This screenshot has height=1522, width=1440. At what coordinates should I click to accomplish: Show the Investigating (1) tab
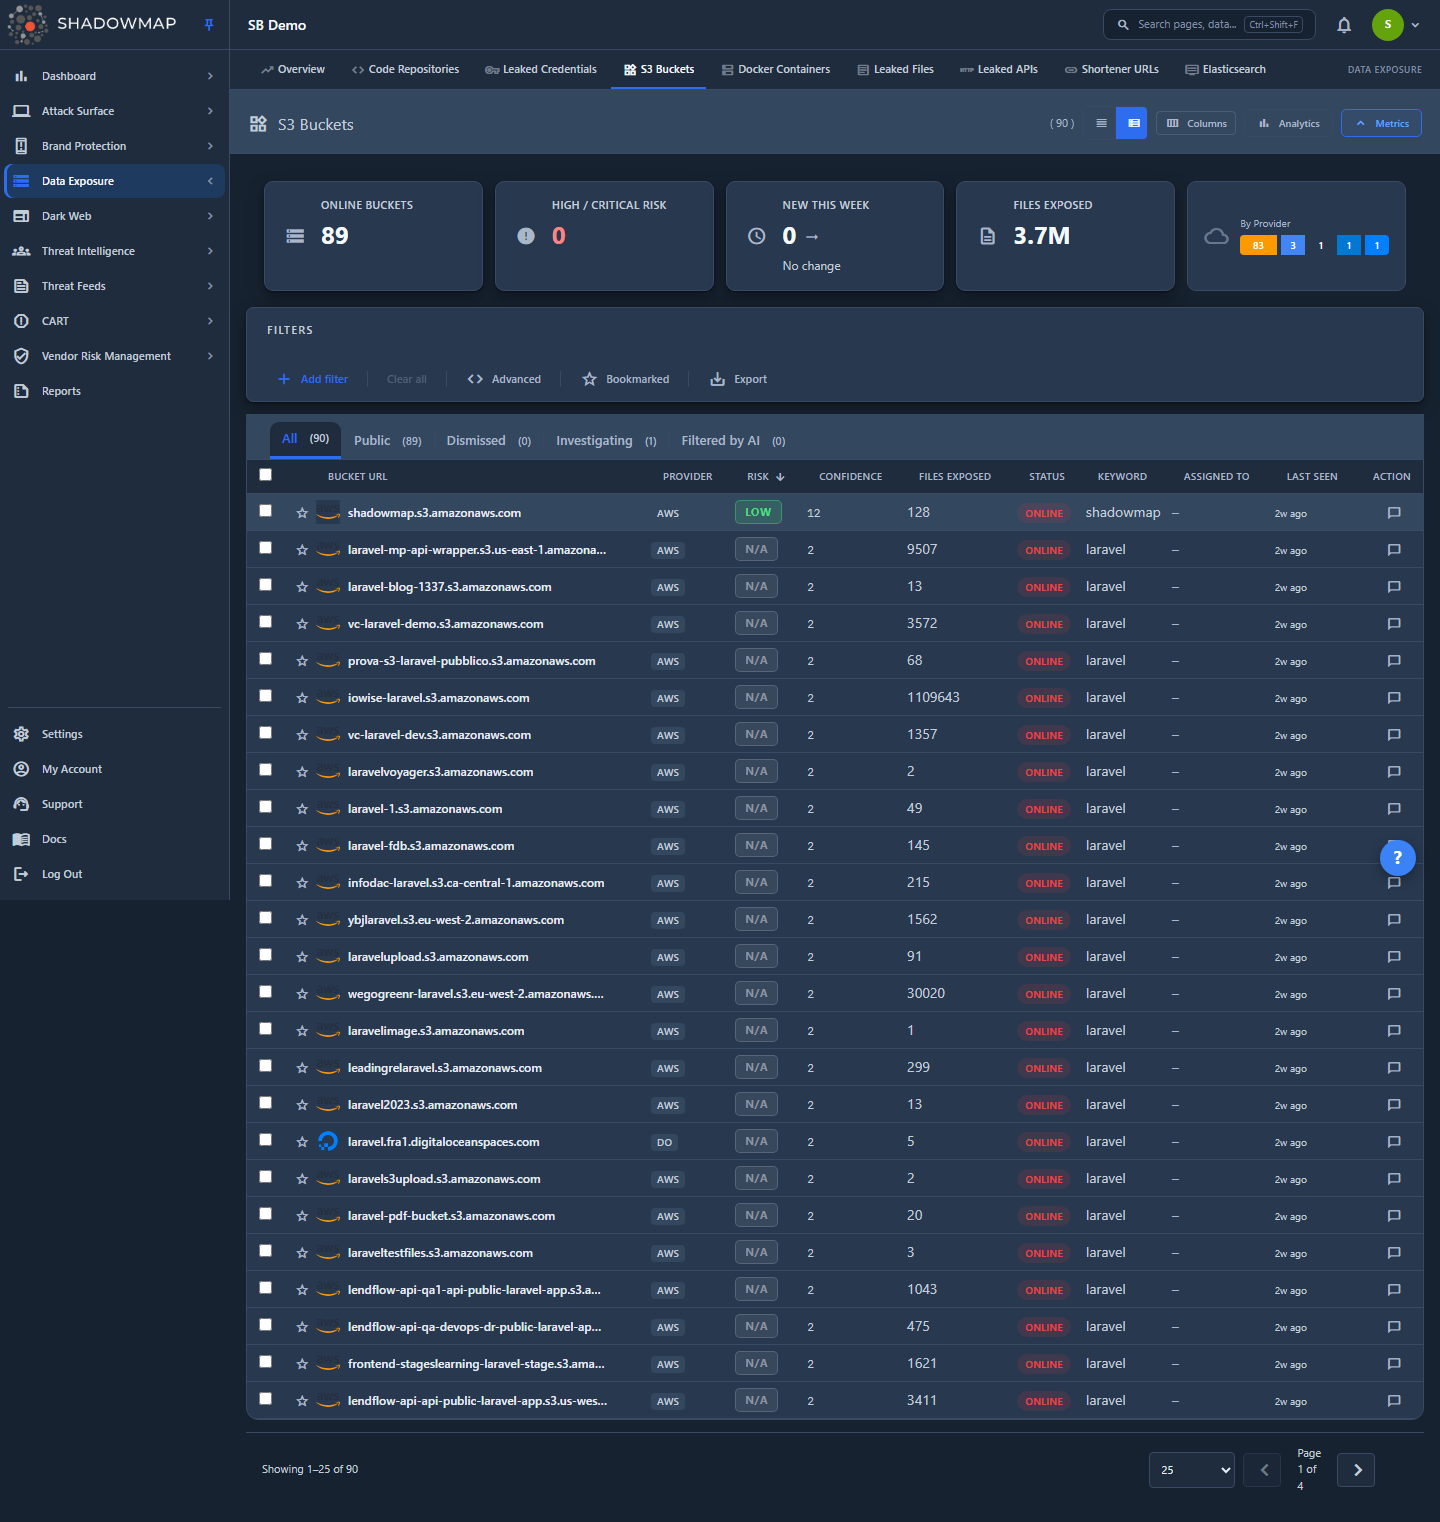[606, 441]
